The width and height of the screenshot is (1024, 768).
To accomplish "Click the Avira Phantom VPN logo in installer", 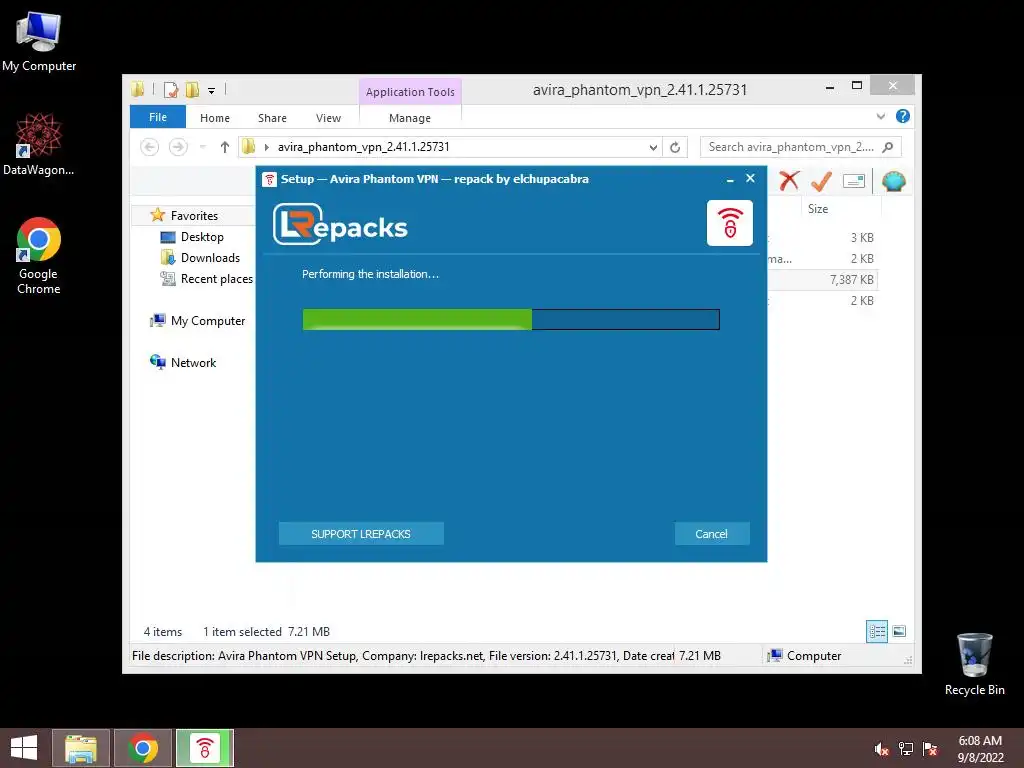I will point(729,223).
